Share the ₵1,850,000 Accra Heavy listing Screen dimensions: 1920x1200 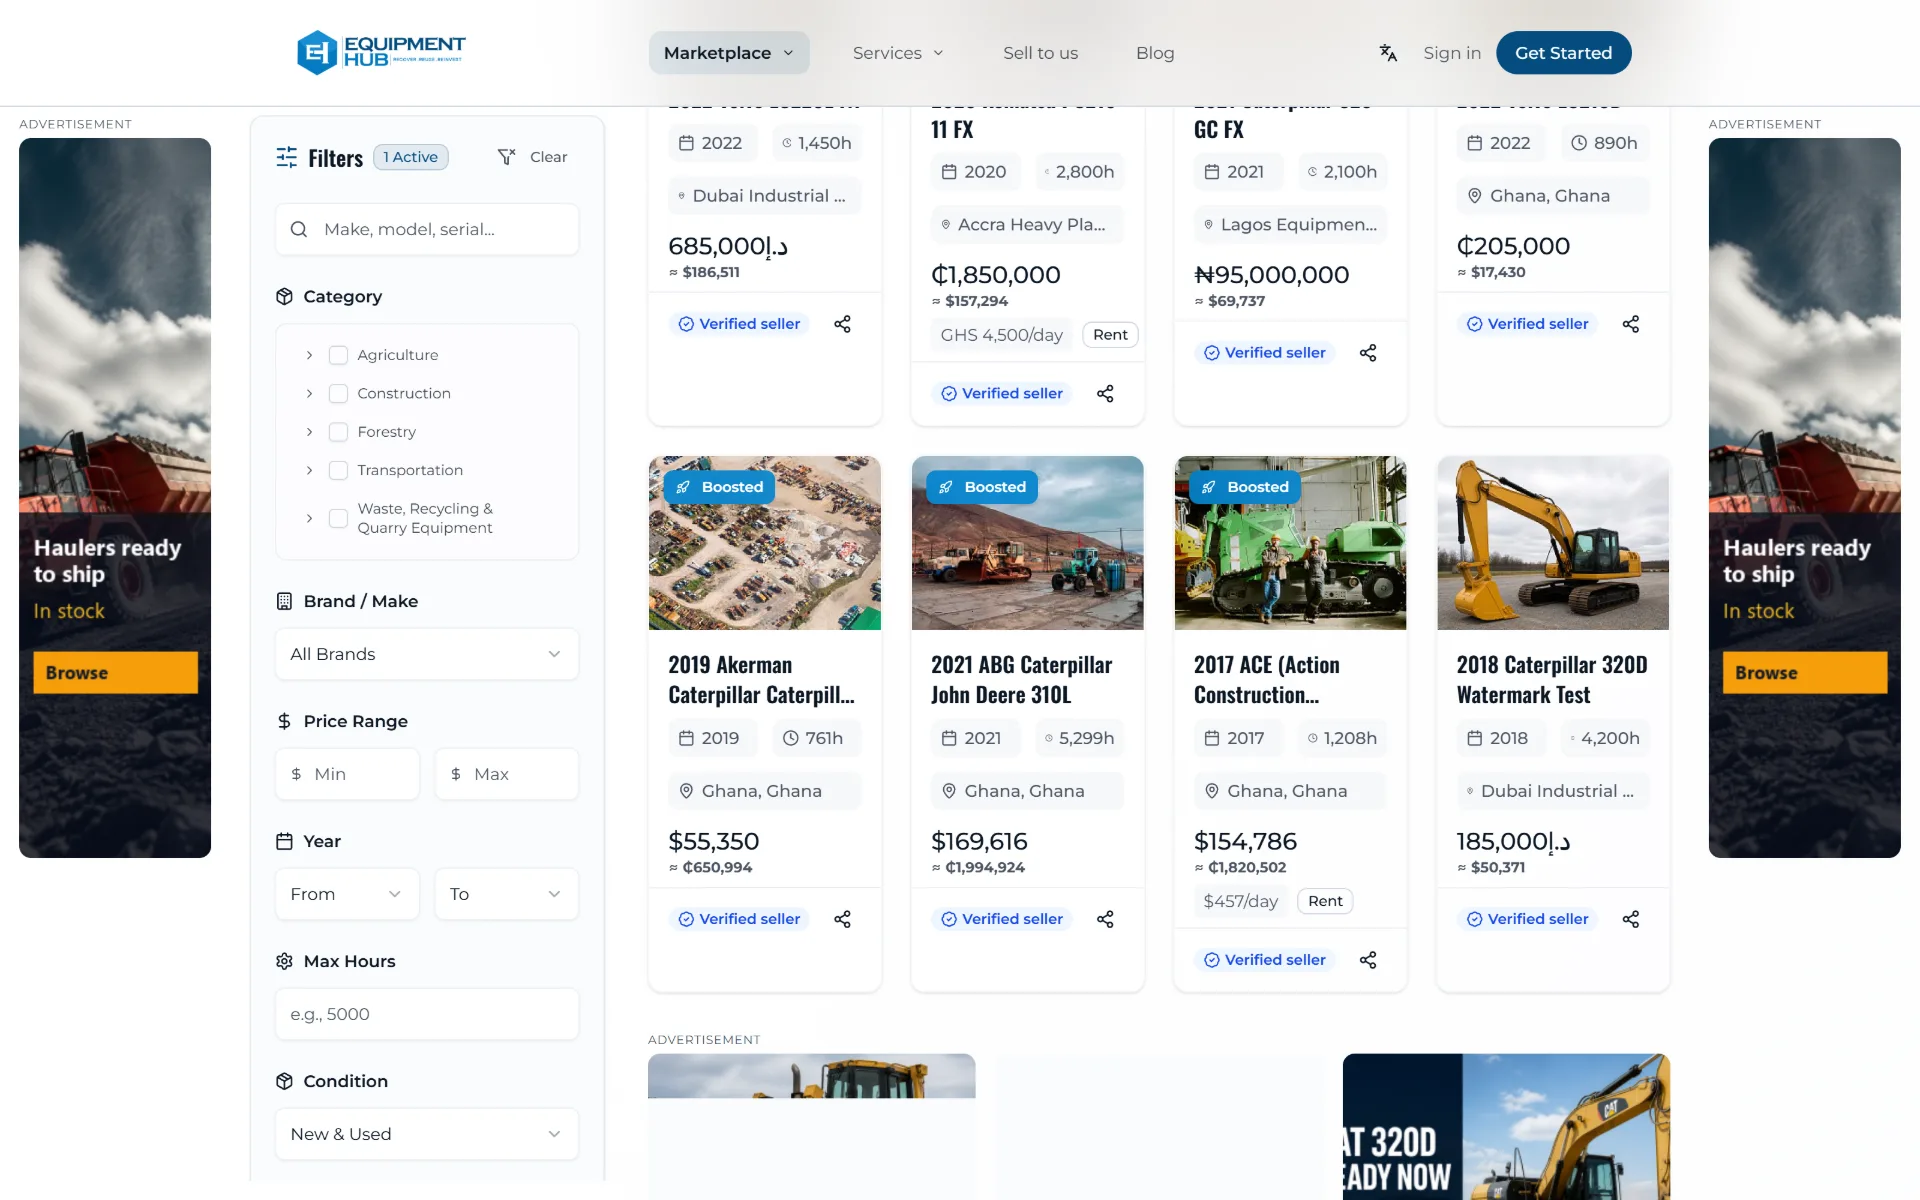pos(1105,394)
